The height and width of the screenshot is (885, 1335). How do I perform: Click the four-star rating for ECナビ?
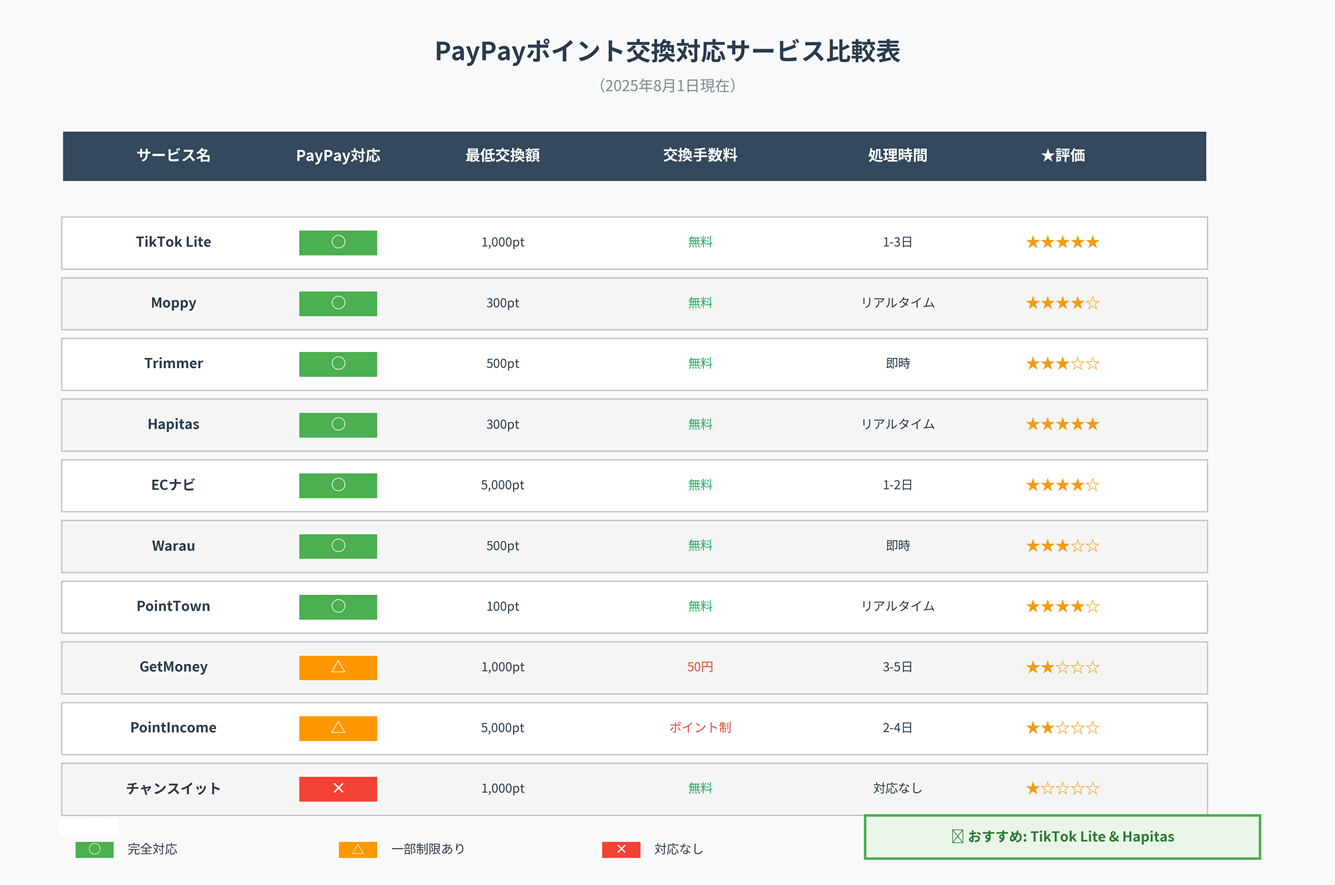(1062, 485)
